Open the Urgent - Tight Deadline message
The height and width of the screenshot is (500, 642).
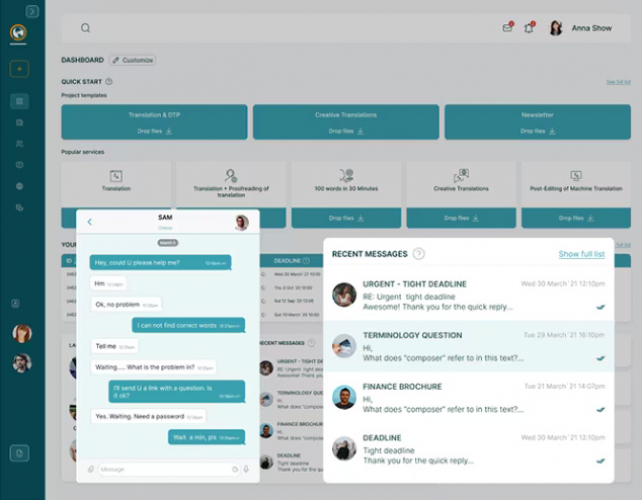coord(468,295)
